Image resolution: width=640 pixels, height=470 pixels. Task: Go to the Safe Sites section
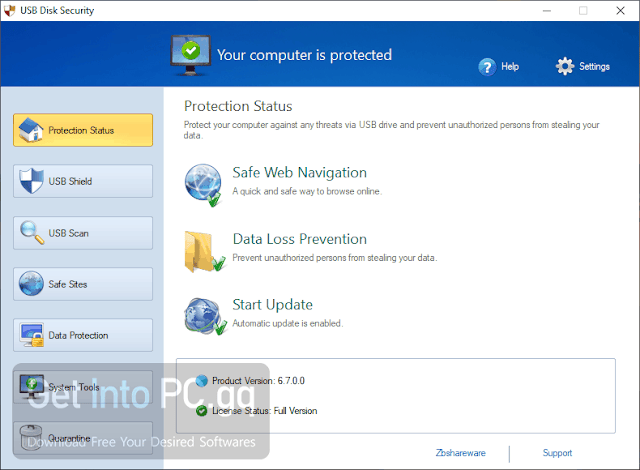click(x=83, y=284)
